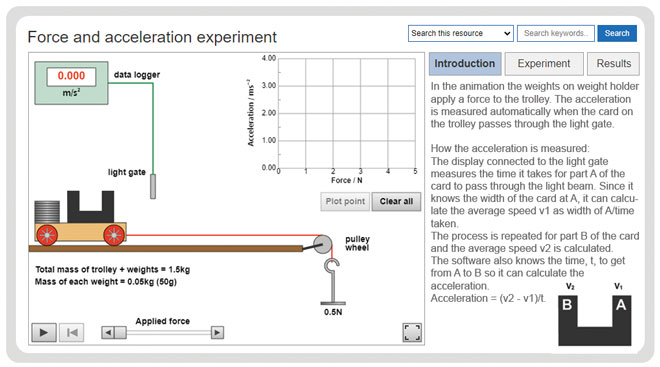660x367 pixels.
Task: Click the 'Mass of each weight' text
Action: [106, 282]
